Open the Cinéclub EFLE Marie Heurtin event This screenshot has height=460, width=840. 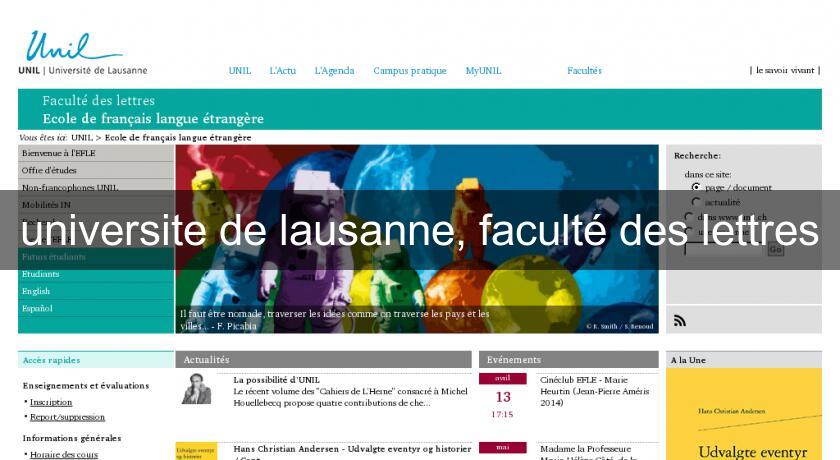(594, 391)
